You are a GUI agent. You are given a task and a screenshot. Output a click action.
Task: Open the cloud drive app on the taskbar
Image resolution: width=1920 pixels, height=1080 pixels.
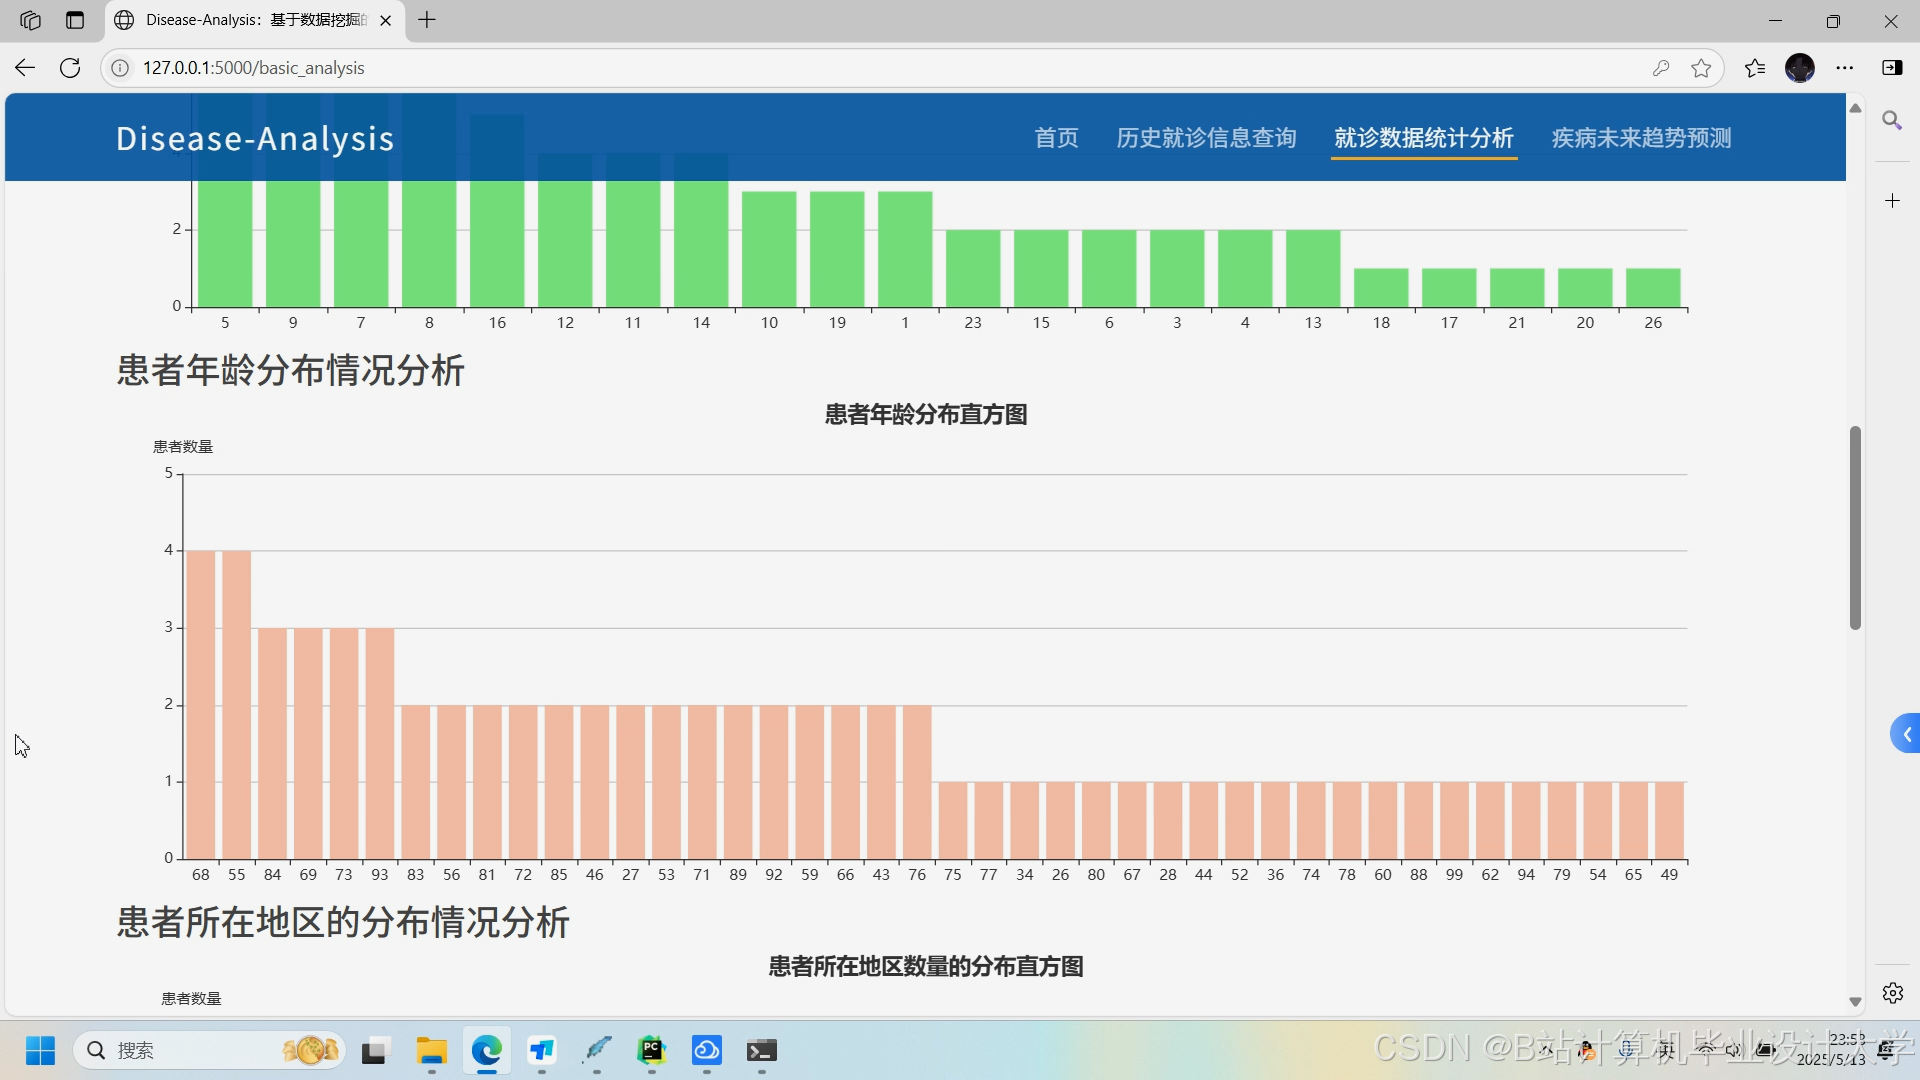pos(707,1051)
